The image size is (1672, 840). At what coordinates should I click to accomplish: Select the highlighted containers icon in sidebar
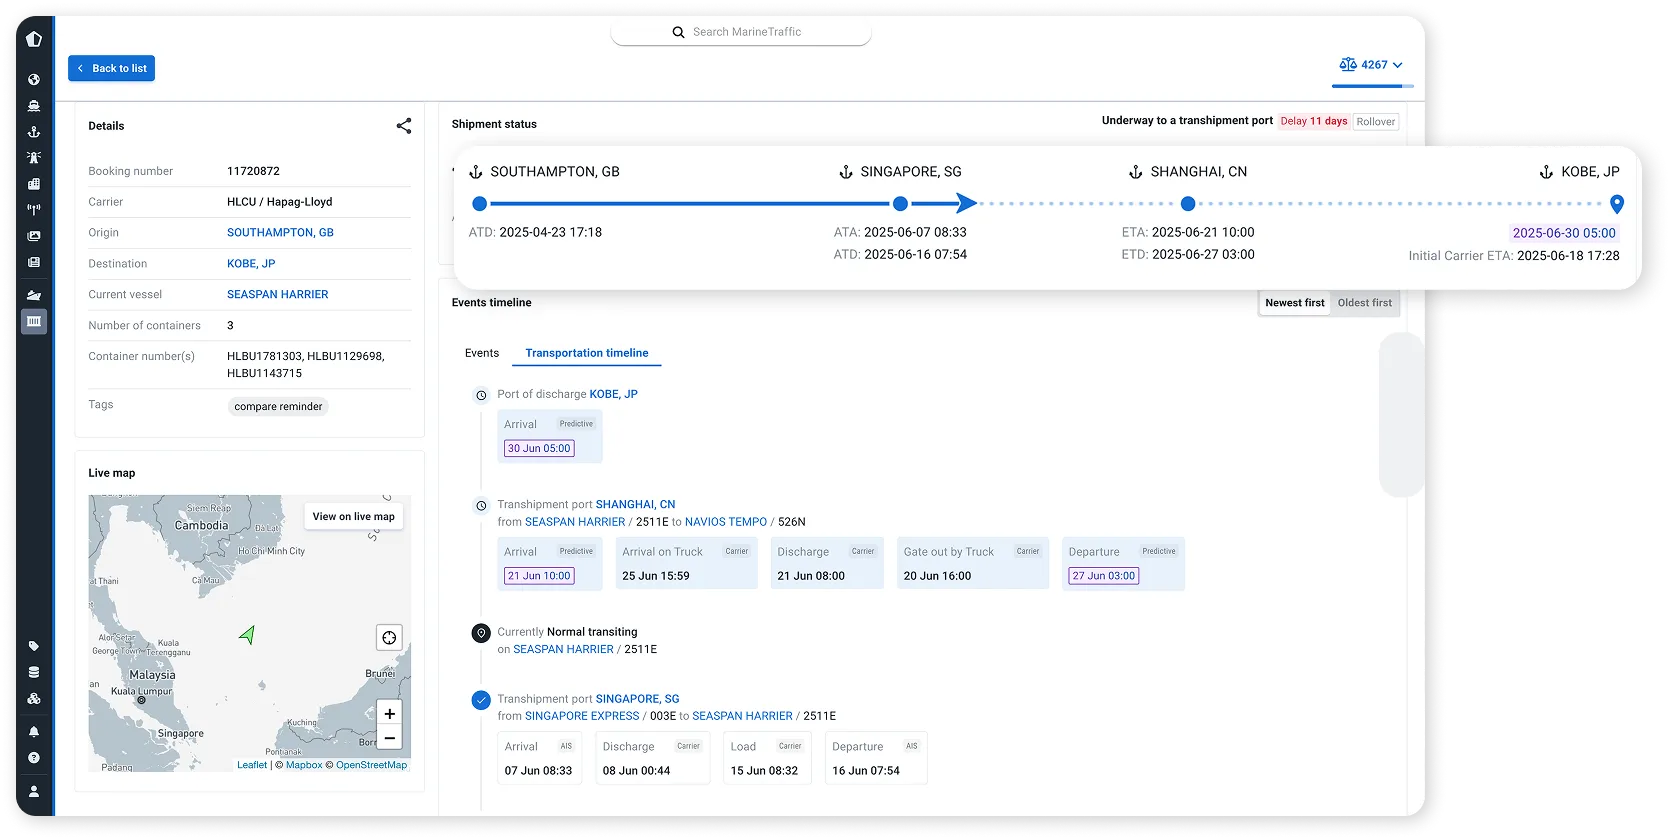34,322
